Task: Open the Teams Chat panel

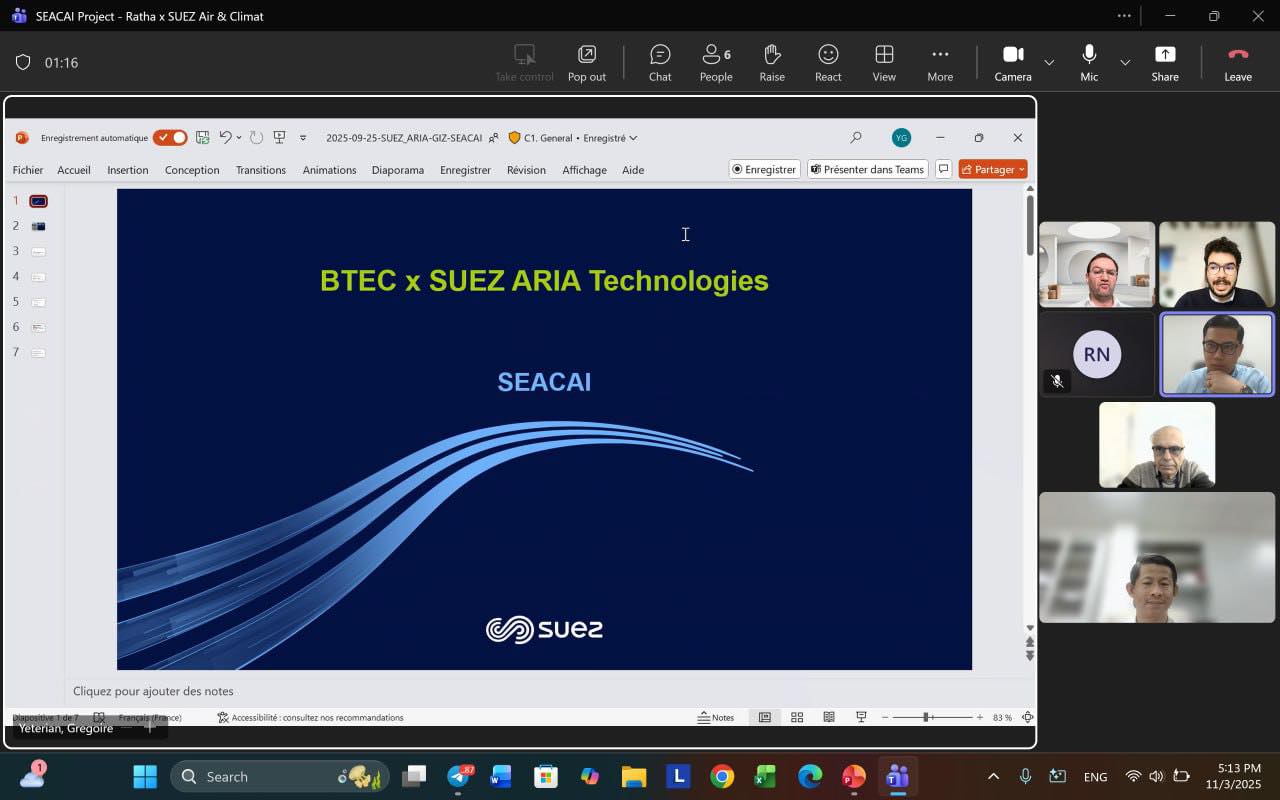Action: point(660,62)
